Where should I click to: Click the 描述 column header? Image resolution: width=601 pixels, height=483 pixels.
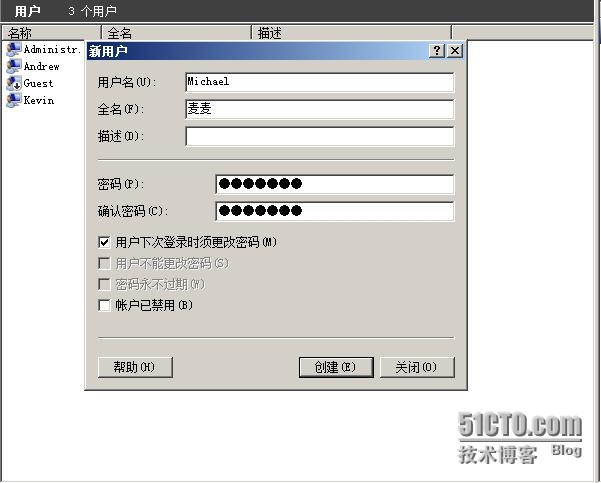[351, 33]
